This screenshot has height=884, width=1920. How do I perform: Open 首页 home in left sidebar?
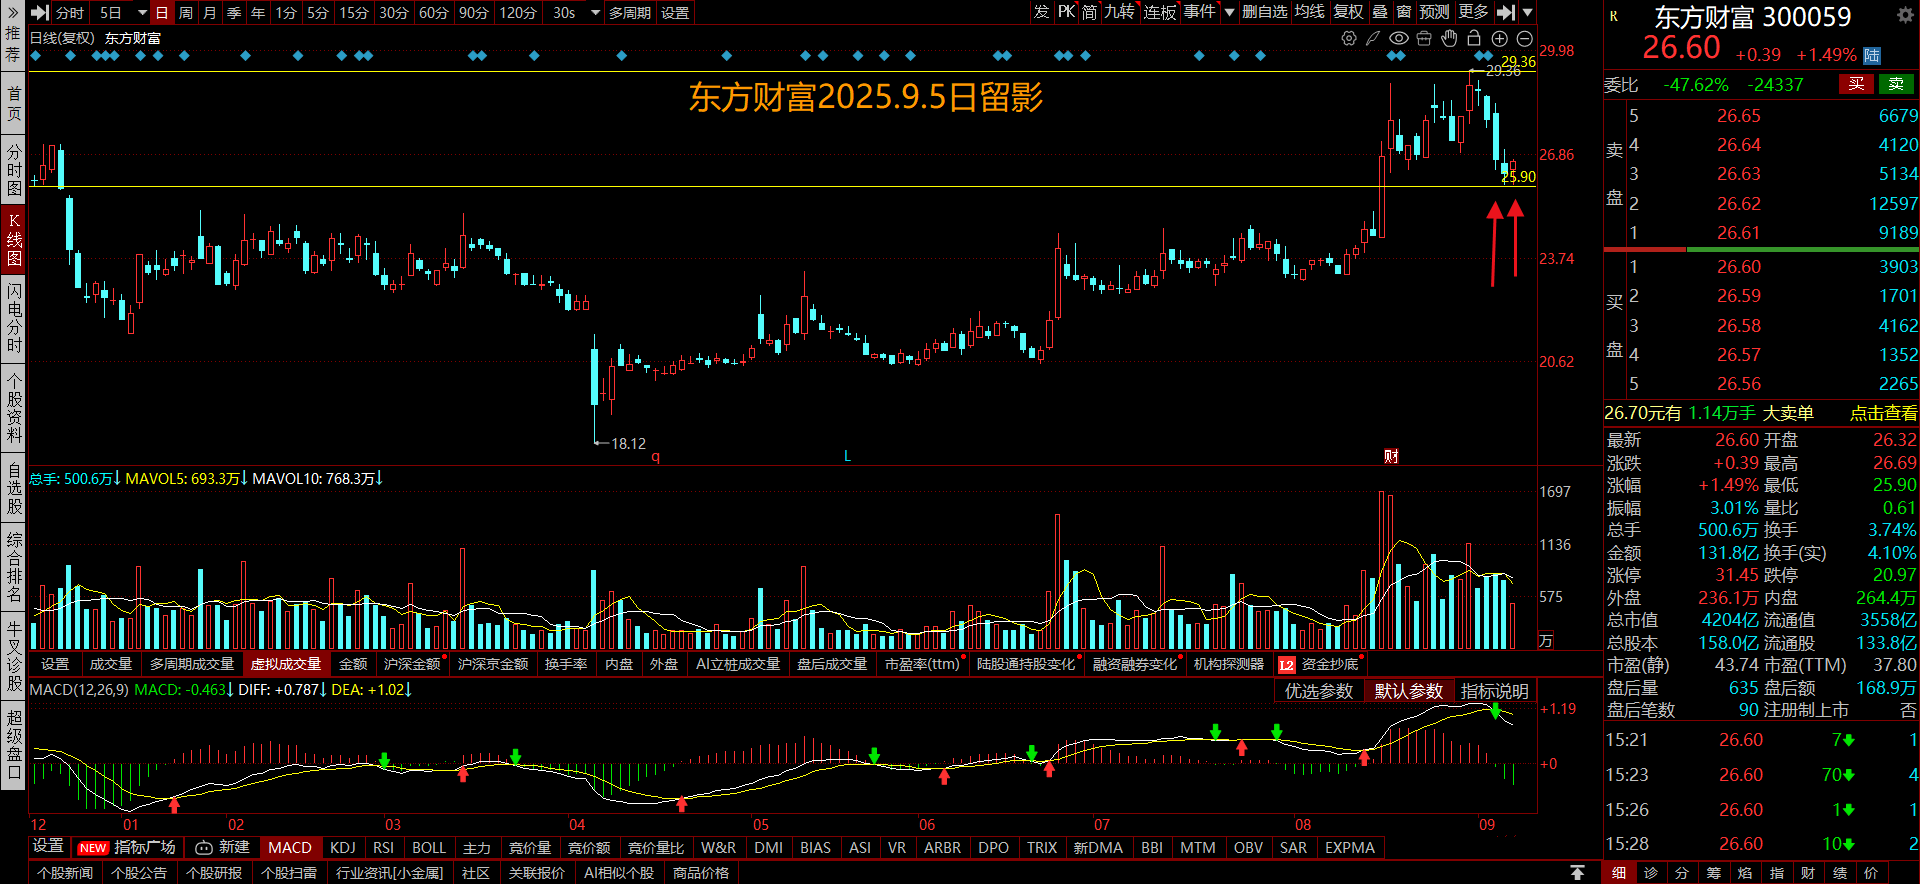click(x=13, y=104)
